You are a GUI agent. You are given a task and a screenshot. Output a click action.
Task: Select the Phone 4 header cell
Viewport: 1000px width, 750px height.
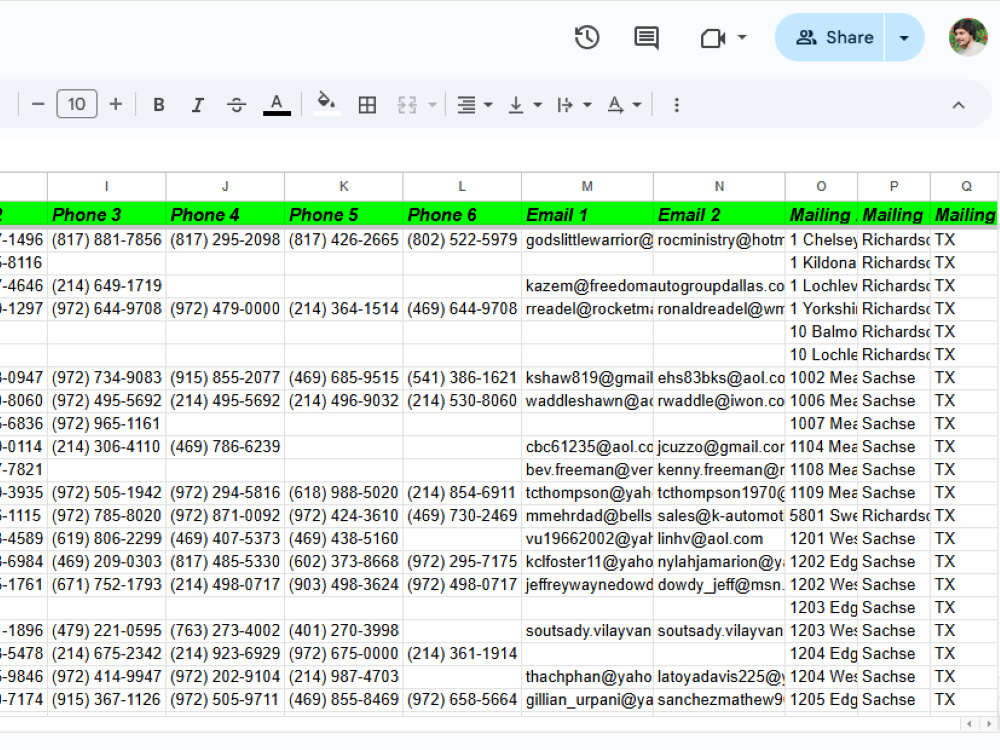pyautogui.click(x=225, y=215)
